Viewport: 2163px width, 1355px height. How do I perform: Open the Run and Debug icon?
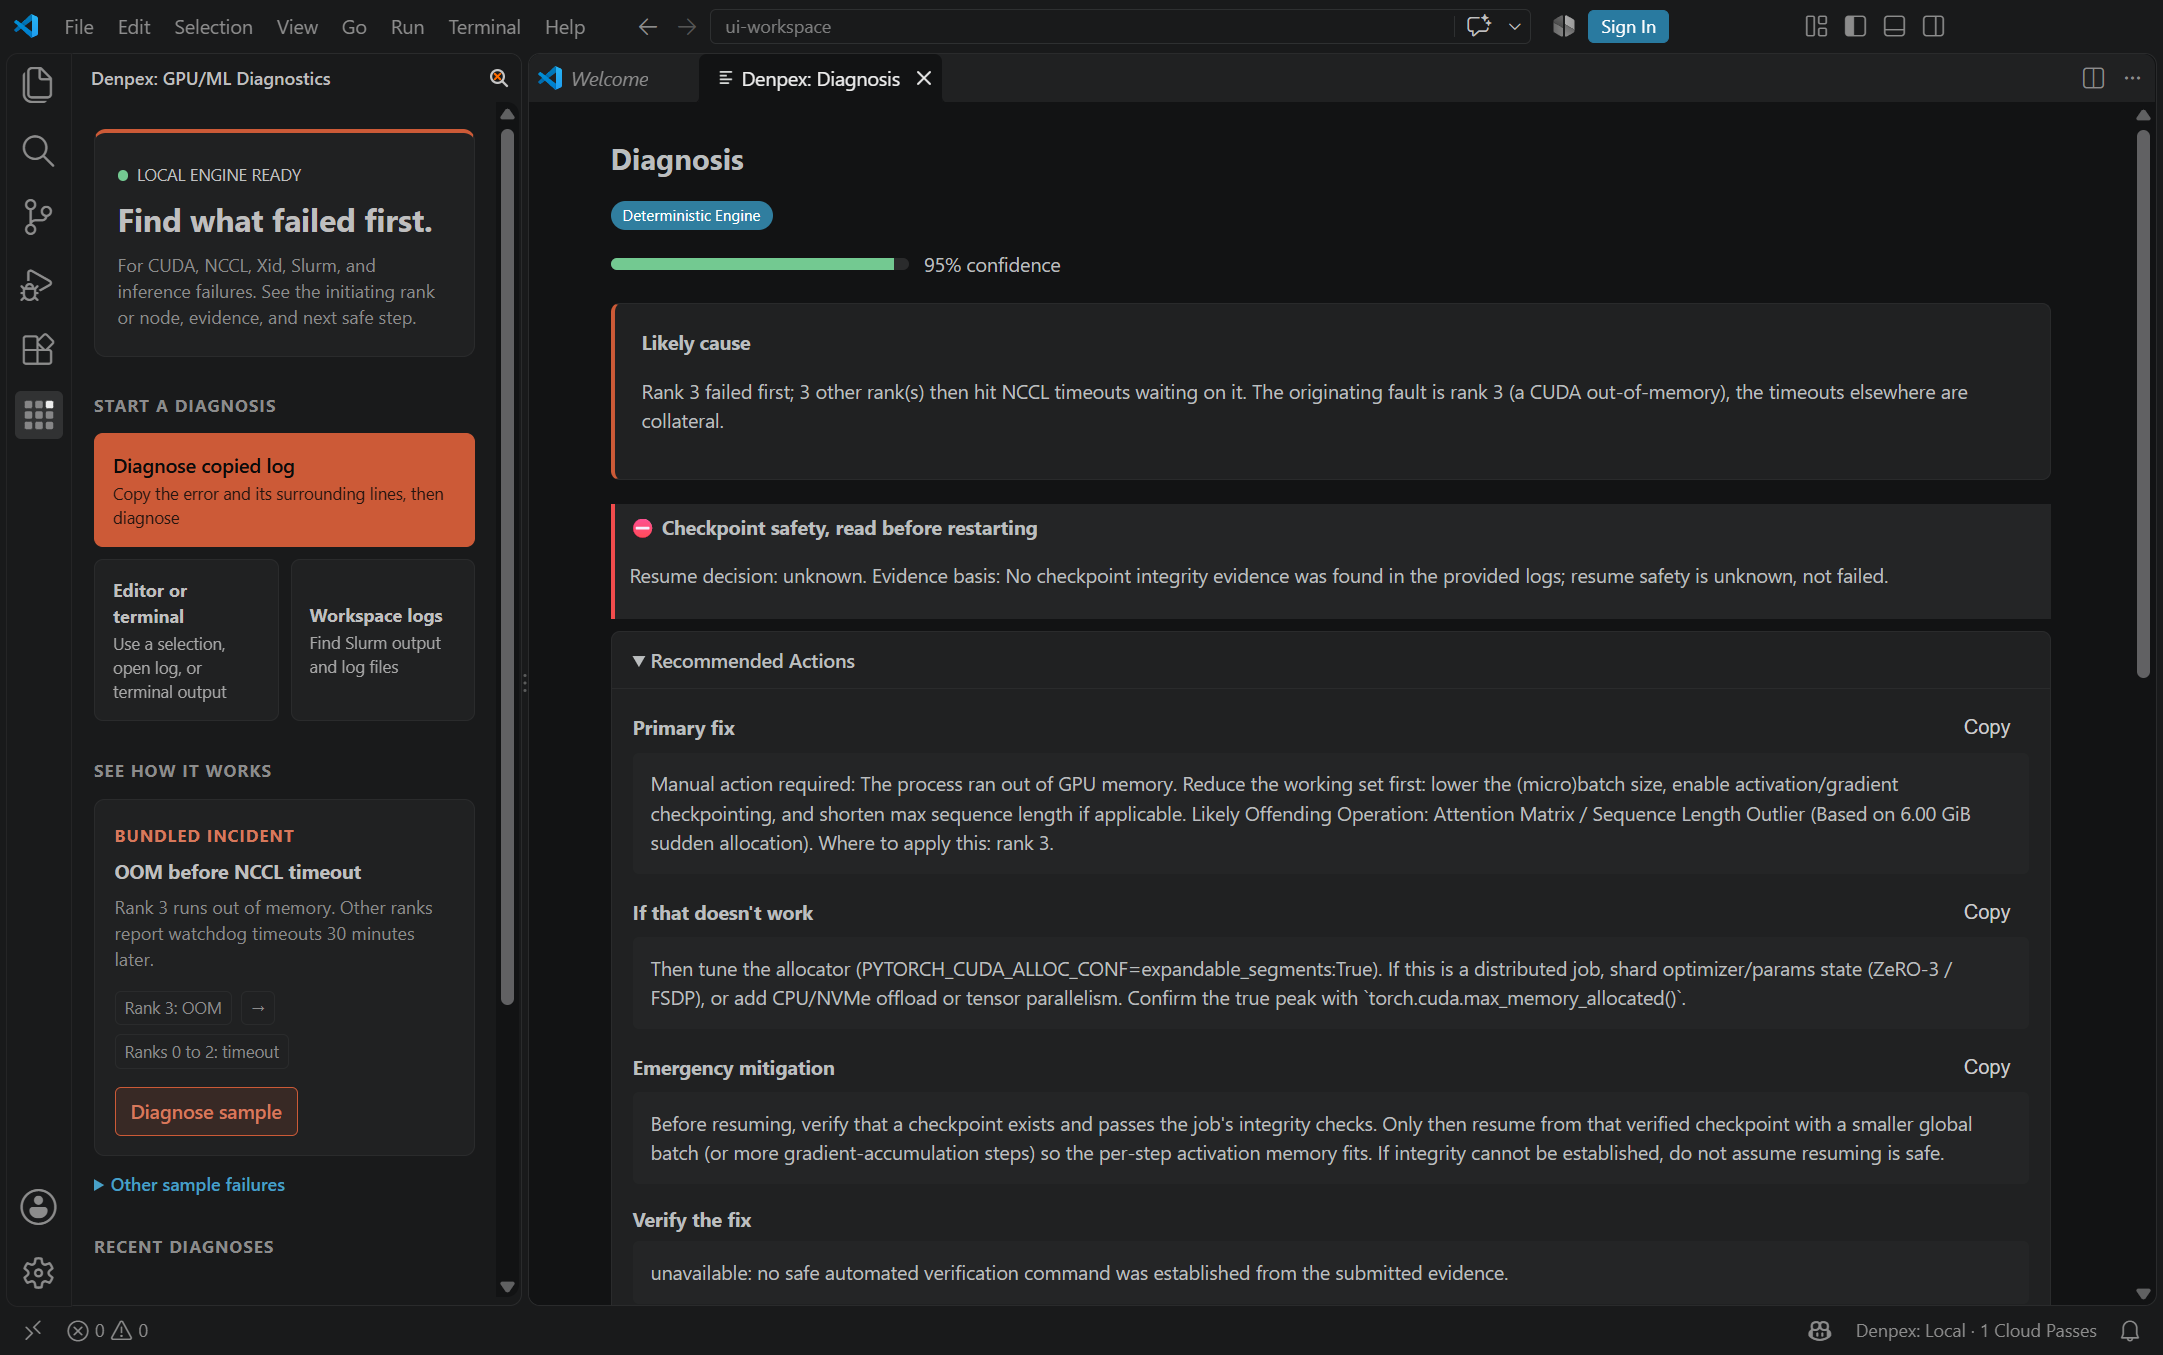(x=38, y=284)
